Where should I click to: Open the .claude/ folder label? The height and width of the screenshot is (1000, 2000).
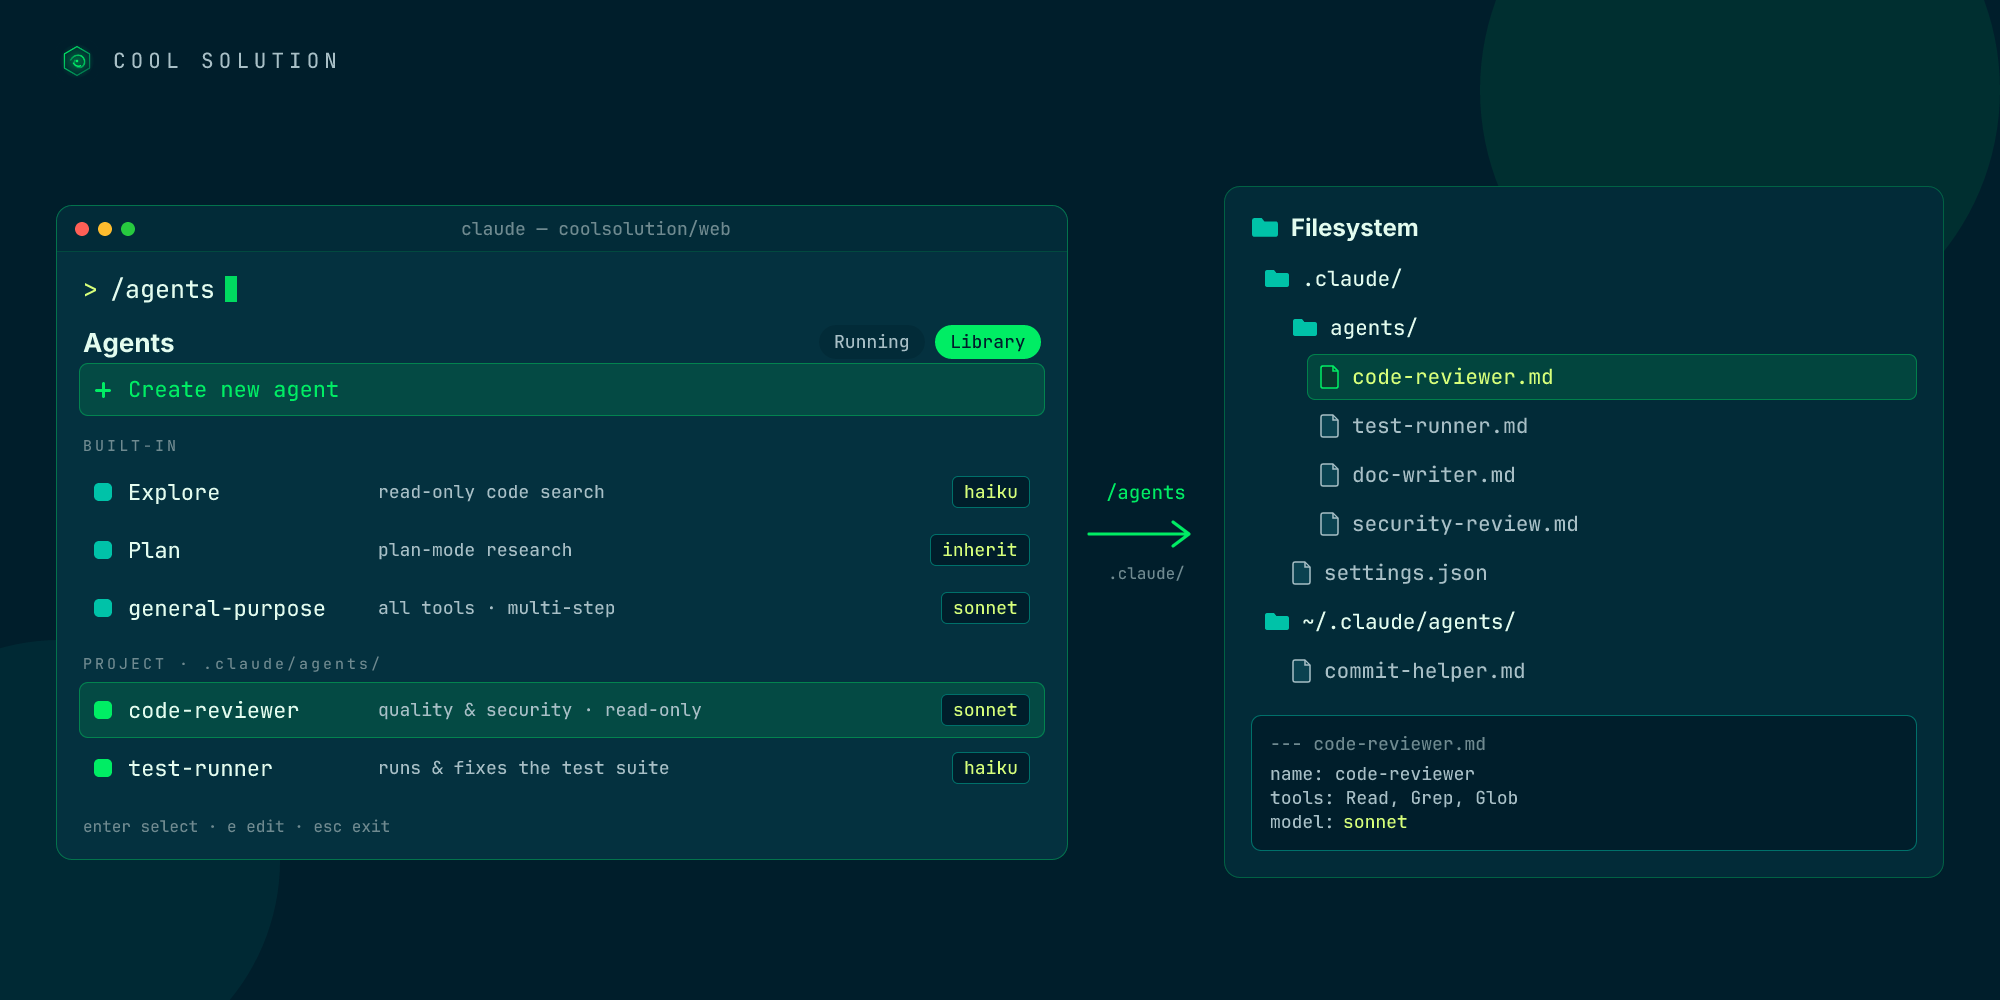pos(1352,279)
